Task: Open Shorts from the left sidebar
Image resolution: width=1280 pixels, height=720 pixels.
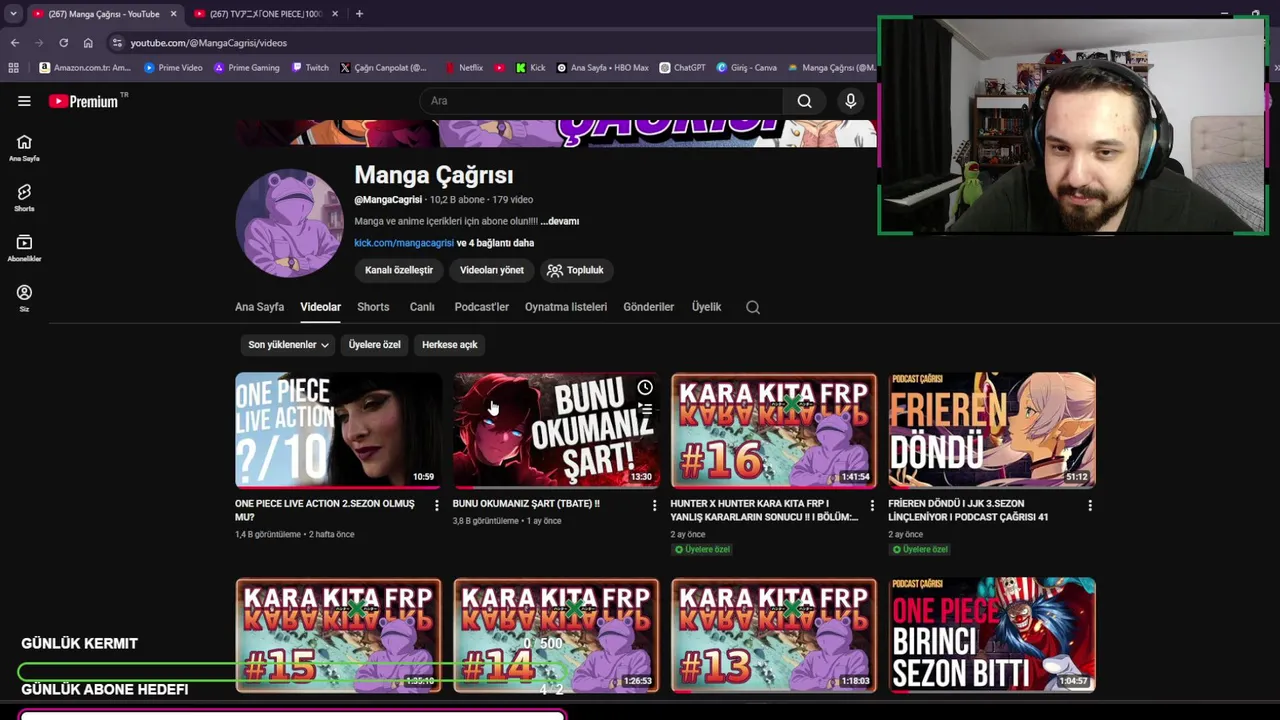Action: tap(24, 197)
